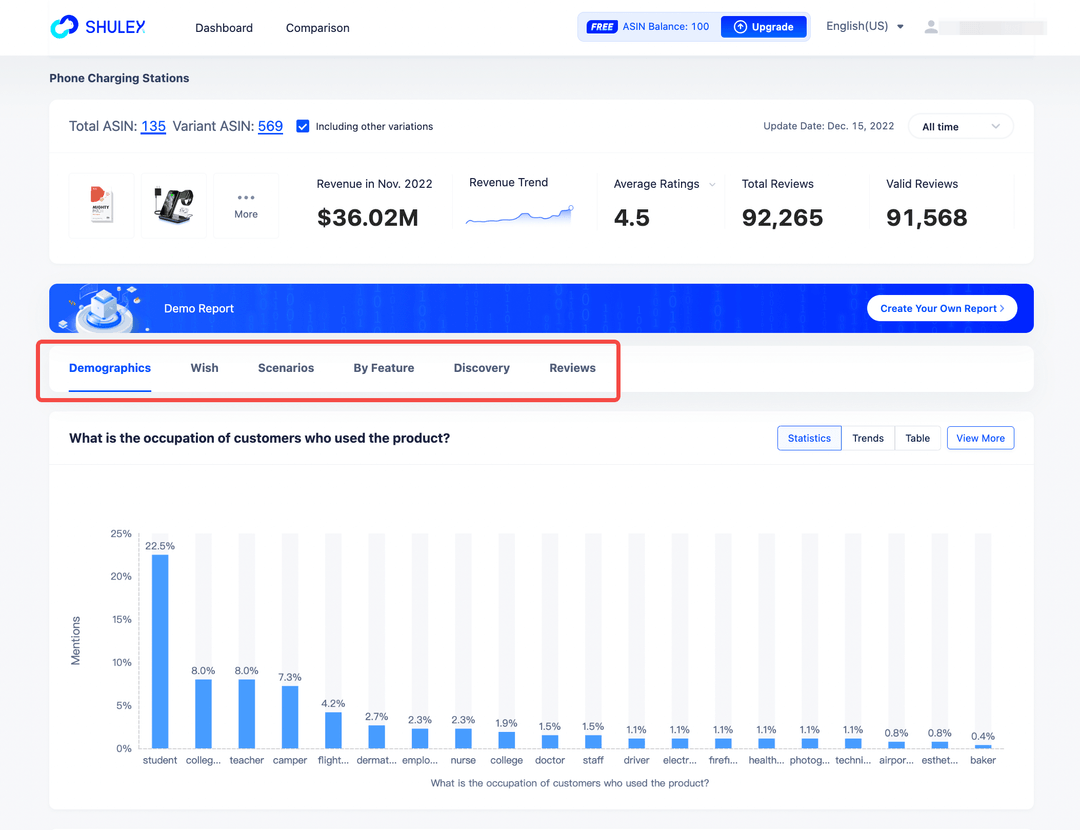Click View More on occupation chart
The height and width of the screenshot is (830, 1080).
coord(980,438)
